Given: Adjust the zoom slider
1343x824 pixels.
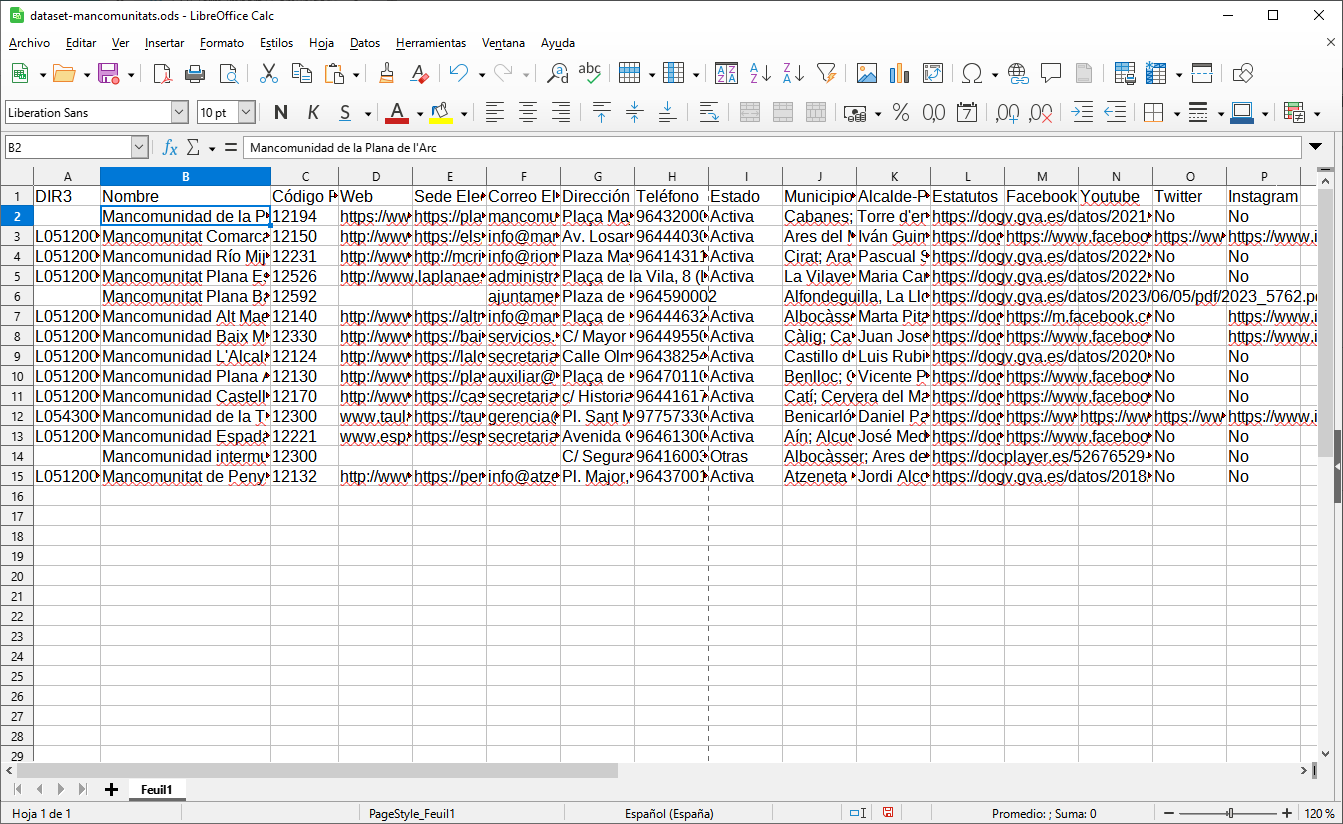Looking at the screenshot, I should pos(1231,813).
